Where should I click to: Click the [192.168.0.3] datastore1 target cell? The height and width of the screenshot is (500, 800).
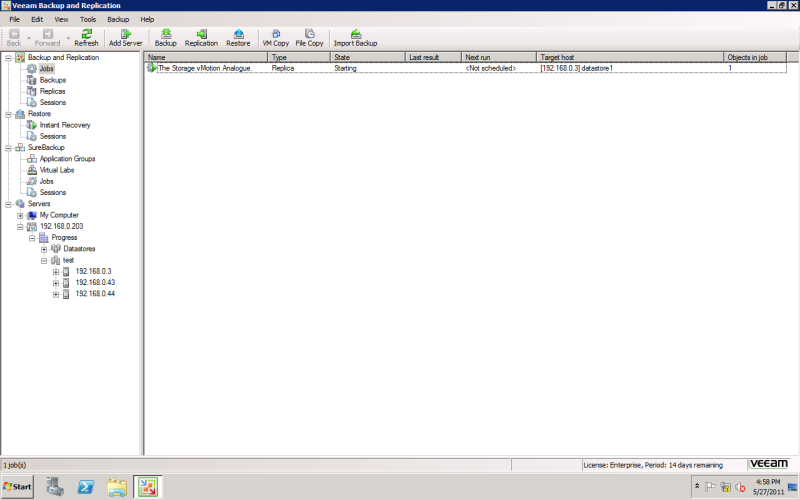pyautogui.click(x=577, y=68)
